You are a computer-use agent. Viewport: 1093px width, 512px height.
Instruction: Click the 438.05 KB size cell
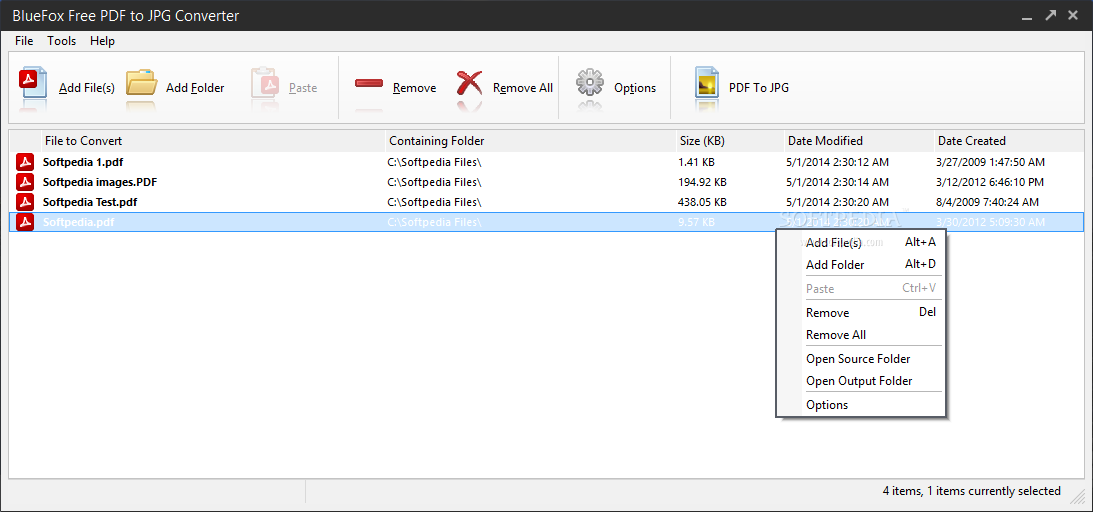point(702,202)
